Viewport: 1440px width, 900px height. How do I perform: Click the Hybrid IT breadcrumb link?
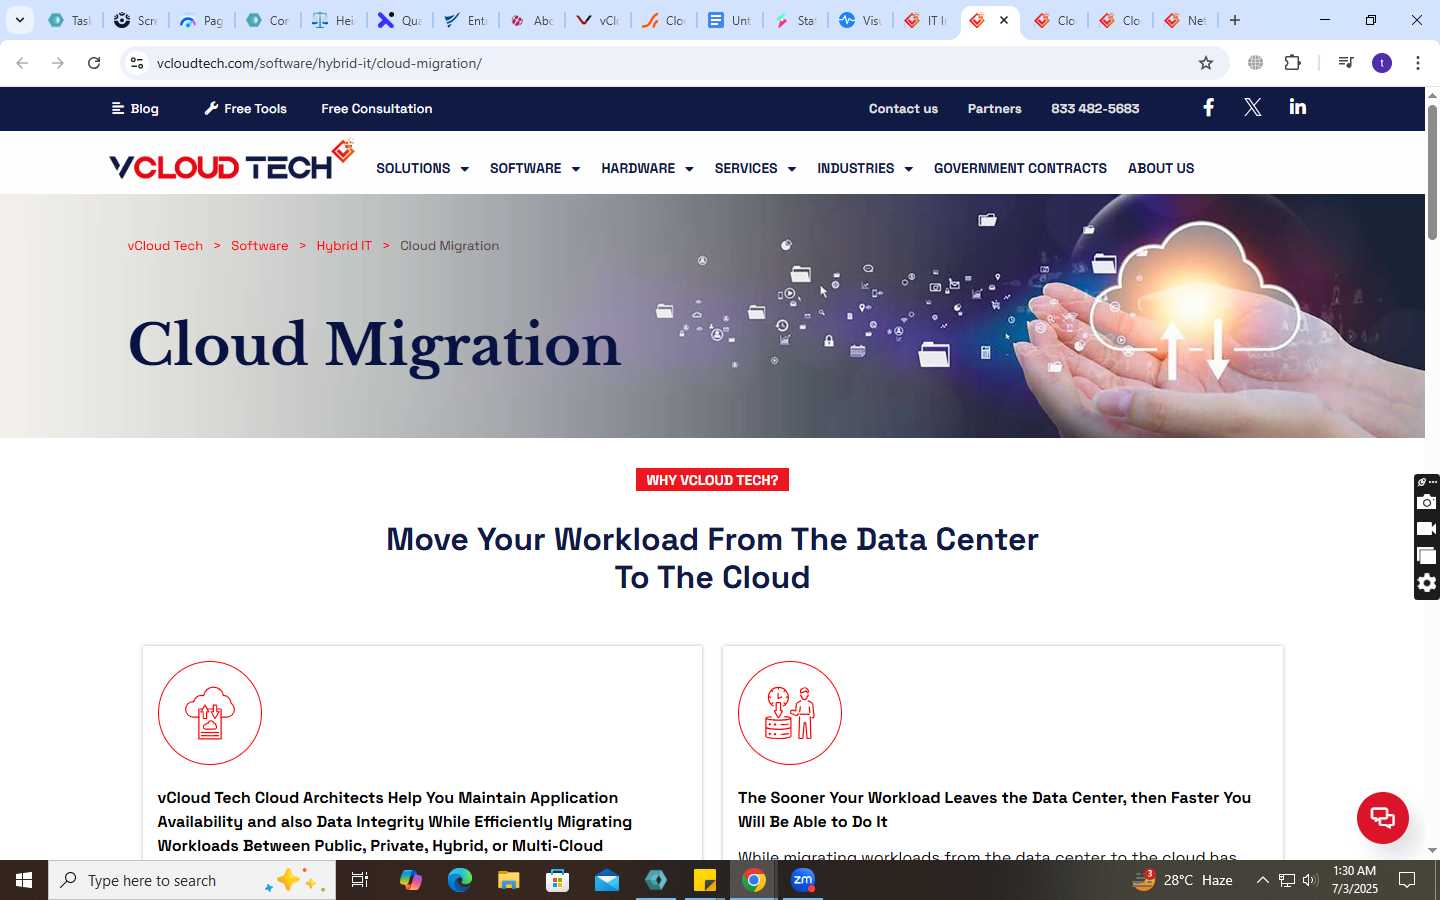coord(344,245)
